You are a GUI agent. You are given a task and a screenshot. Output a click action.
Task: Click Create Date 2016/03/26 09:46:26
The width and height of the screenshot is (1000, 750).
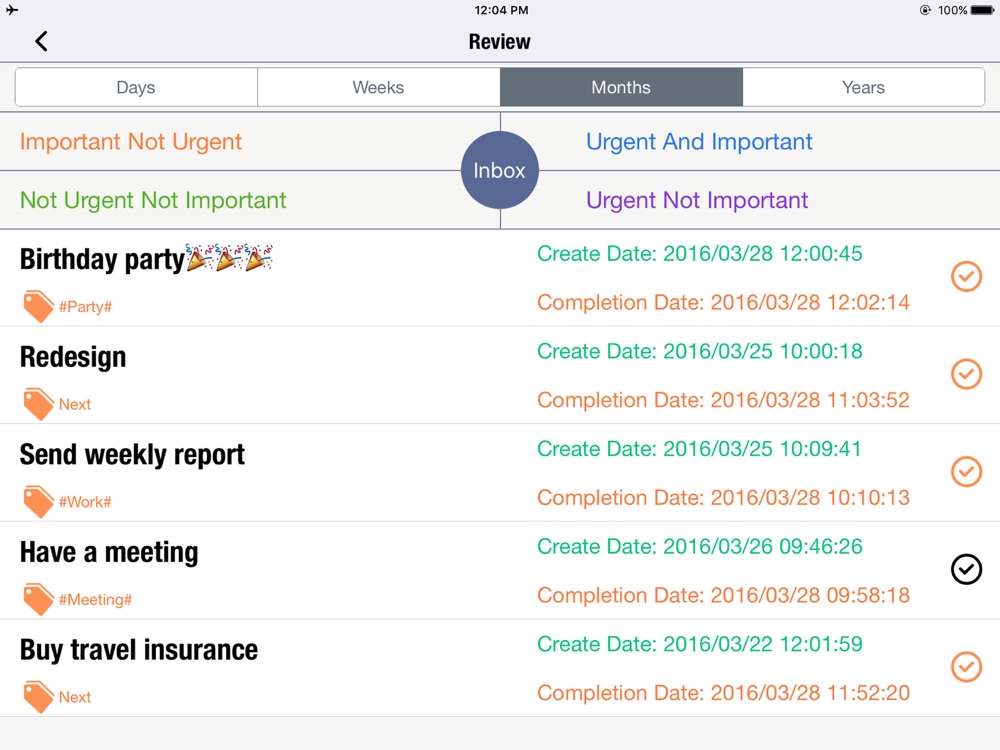(x=700, y=547)
